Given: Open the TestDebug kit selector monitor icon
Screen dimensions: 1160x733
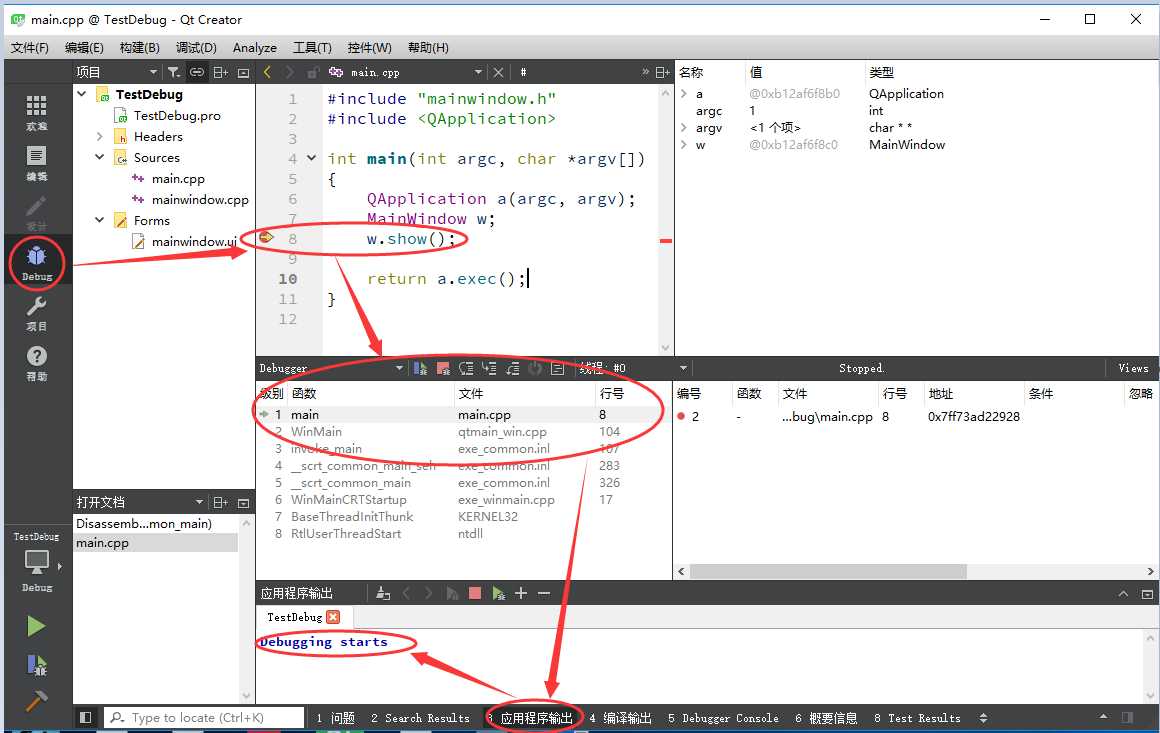Looking at the screenshot, I should pyautogui.click(x=36, y=562).
